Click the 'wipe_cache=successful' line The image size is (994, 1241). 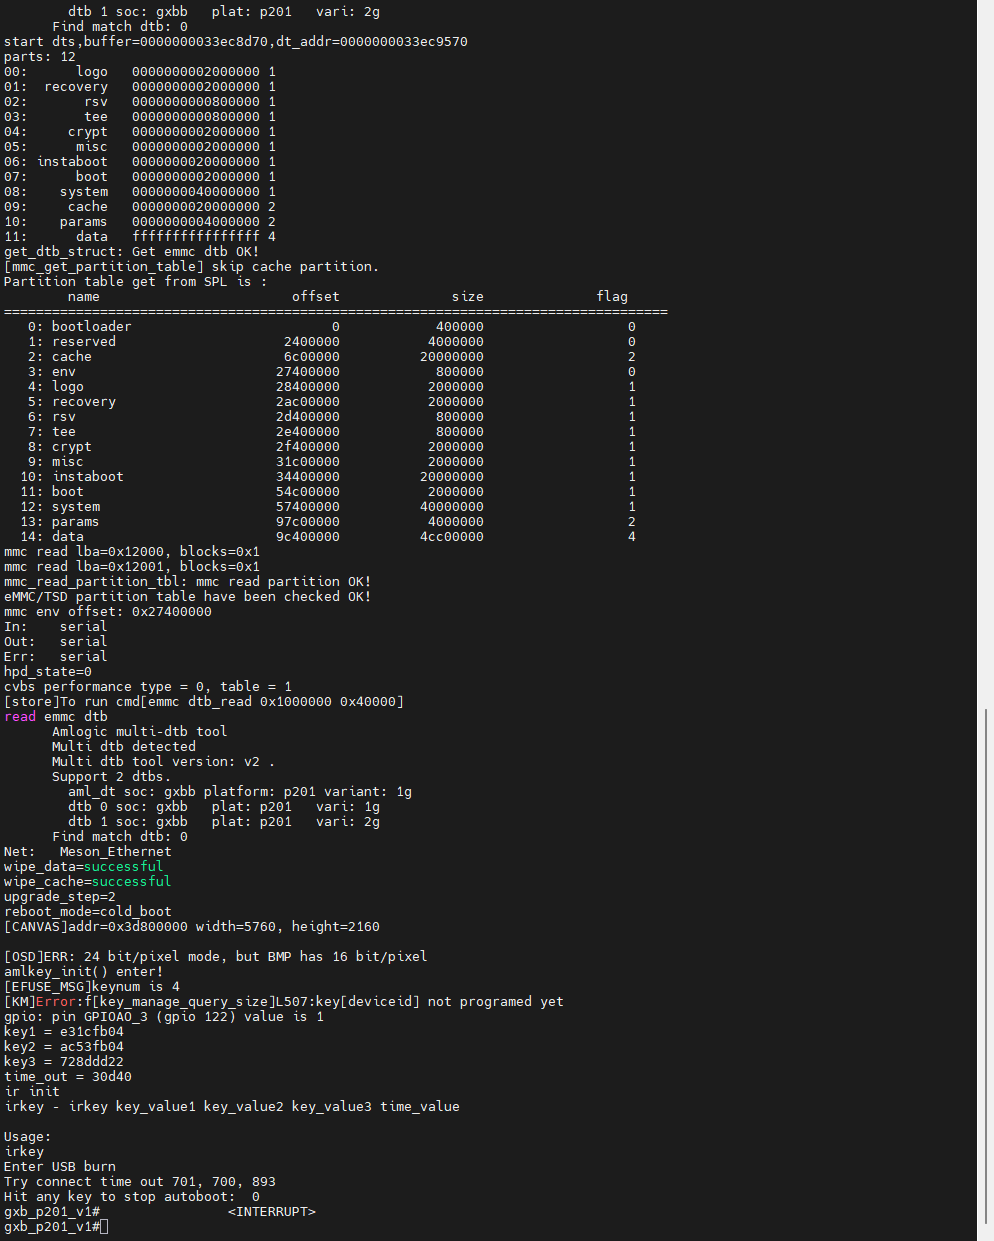87,882
